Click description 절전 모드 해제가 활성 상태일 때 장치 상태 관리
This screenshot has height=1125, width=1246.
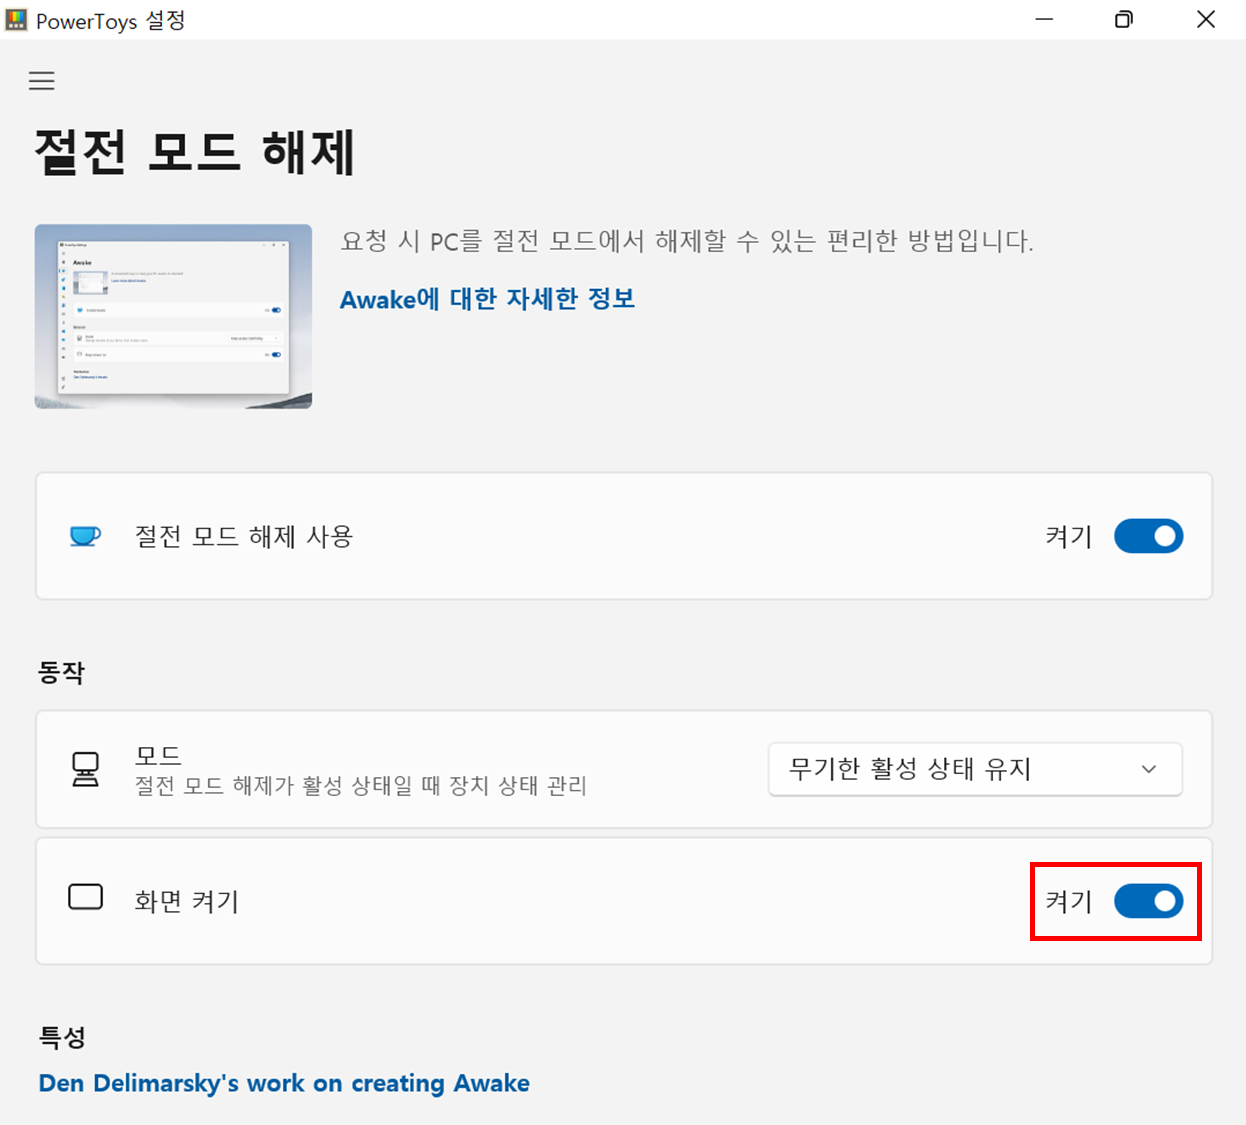[361, 786]
